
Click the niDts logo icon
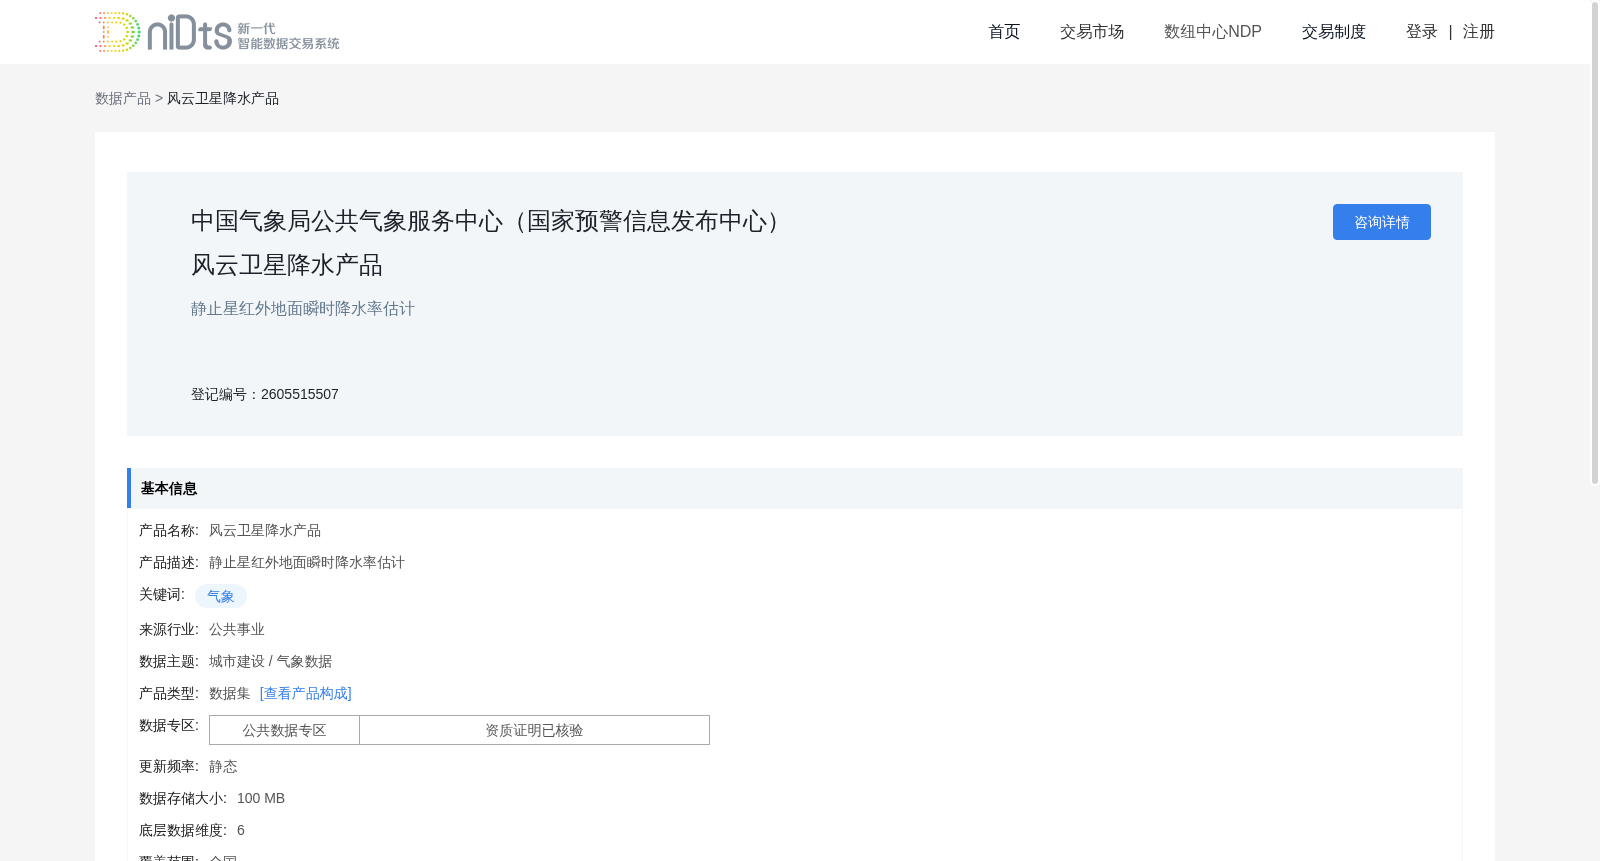point(217,32)
